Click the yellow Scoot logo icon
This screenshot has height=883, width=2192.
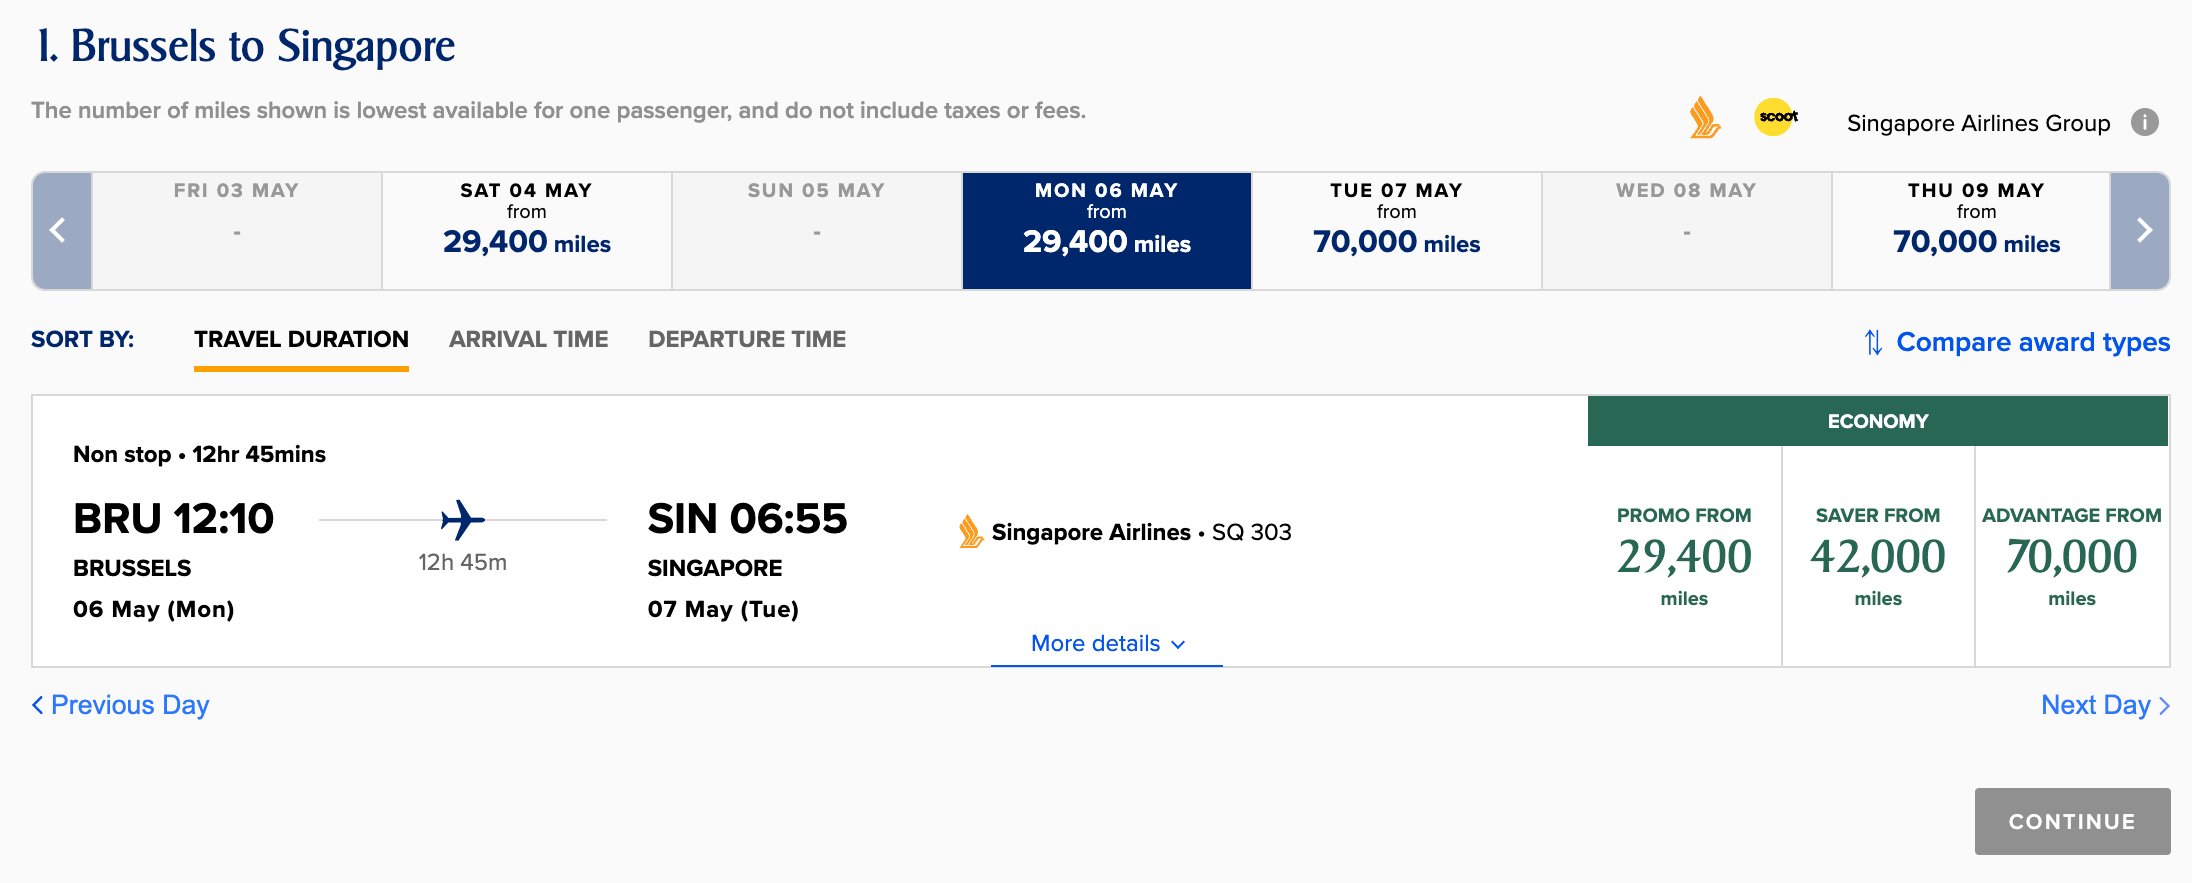pyautogui.click(x=1776, y=117)
